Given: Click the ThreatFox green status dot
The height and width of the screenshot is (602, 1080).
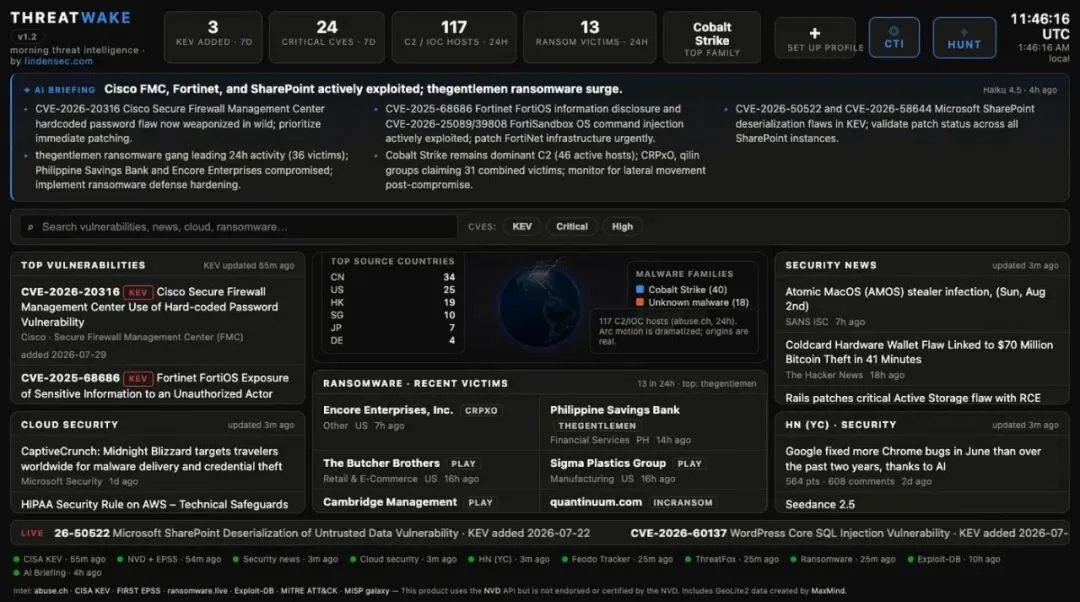Looking at the screenshot, I should click(x=688, y=559).
